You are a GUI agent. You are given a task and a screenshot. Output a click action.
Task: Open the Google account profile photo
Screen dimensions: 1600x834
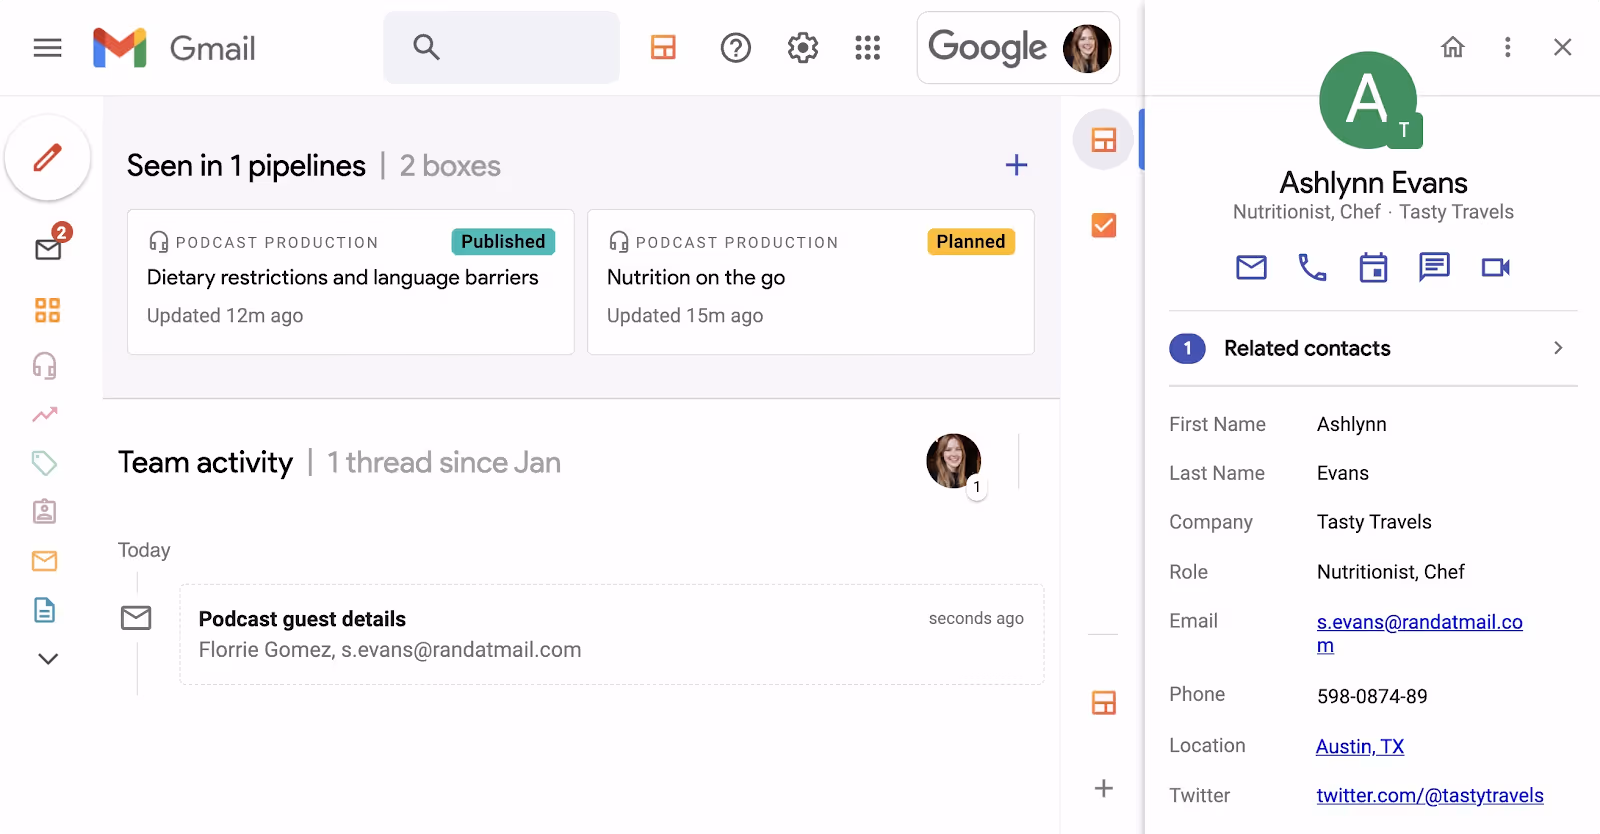point(1087,48)
